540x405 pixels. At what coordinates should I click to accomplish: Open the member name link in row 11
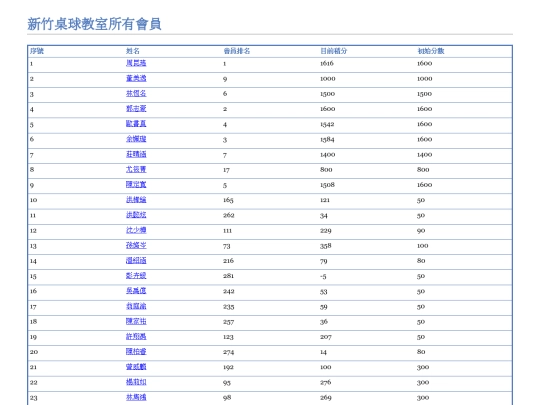[x=136, y=215]
